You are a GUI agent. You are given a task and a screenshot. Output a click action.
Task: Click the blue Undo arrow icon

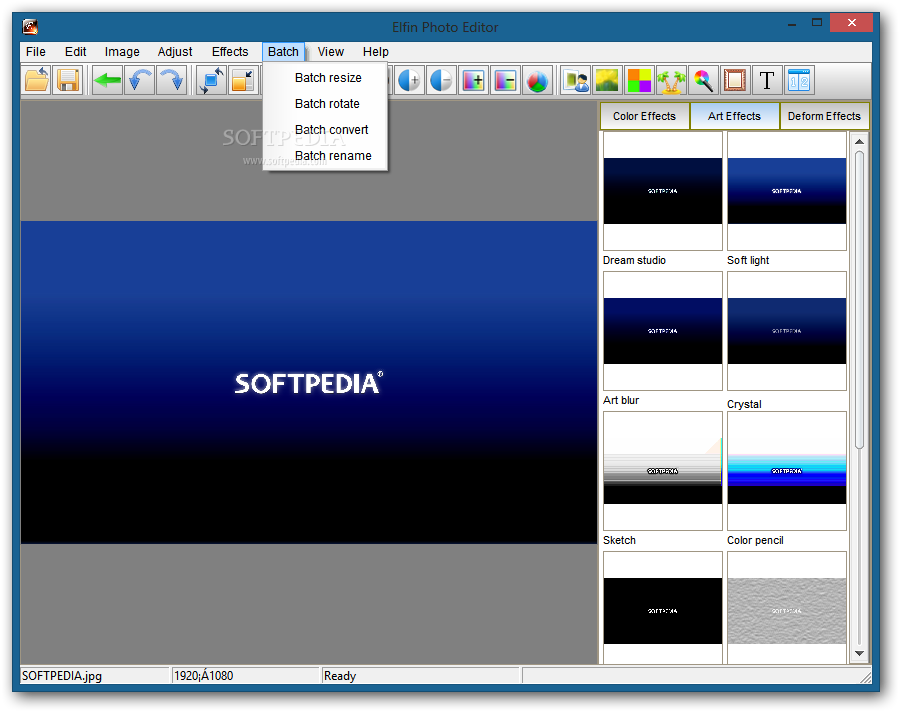coord(139,80)
